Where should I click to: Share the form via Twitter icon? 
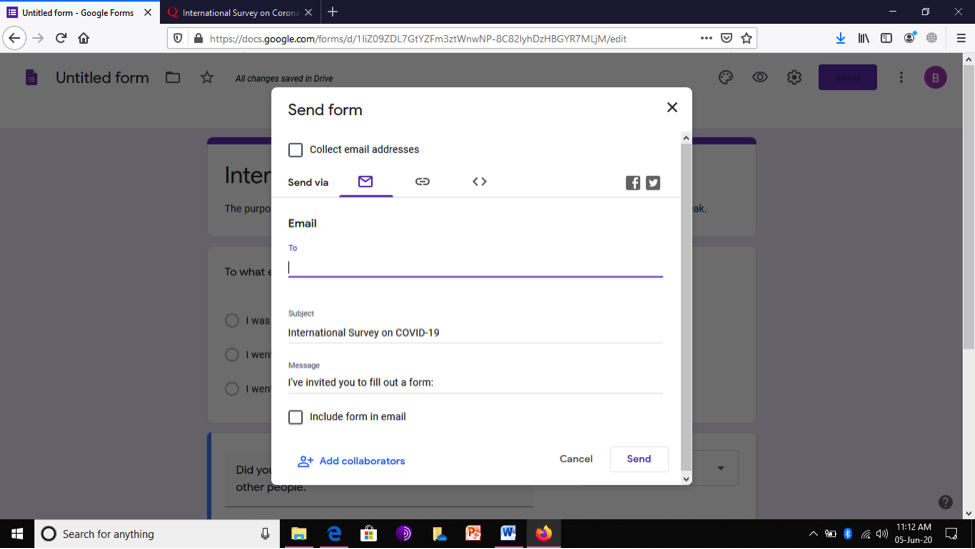point(653,183)
